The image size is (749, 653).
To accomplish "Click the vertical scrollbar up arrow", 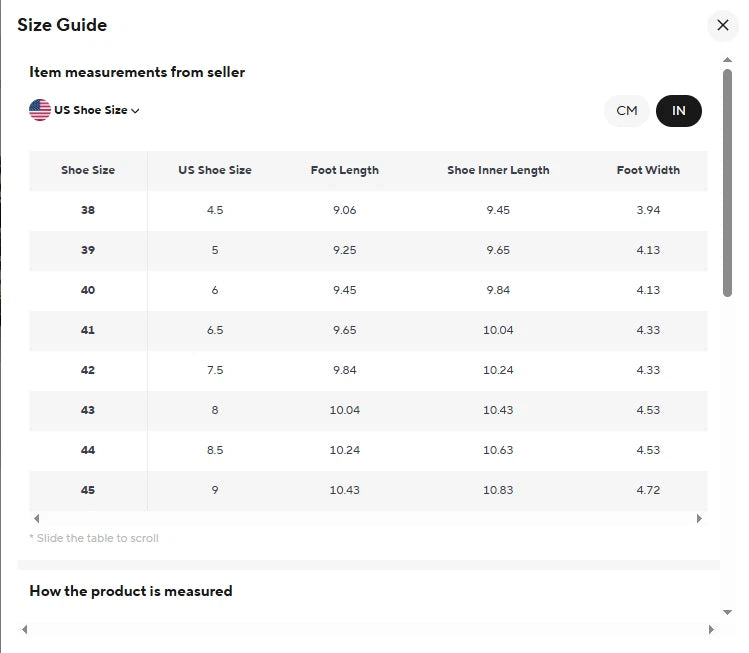I will (x=727, y=61).
